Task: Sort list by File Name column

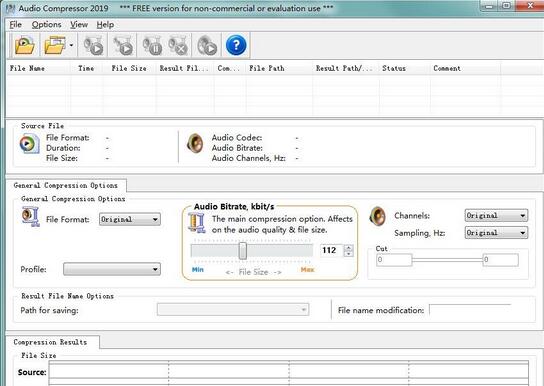Action: pos(38,68)
